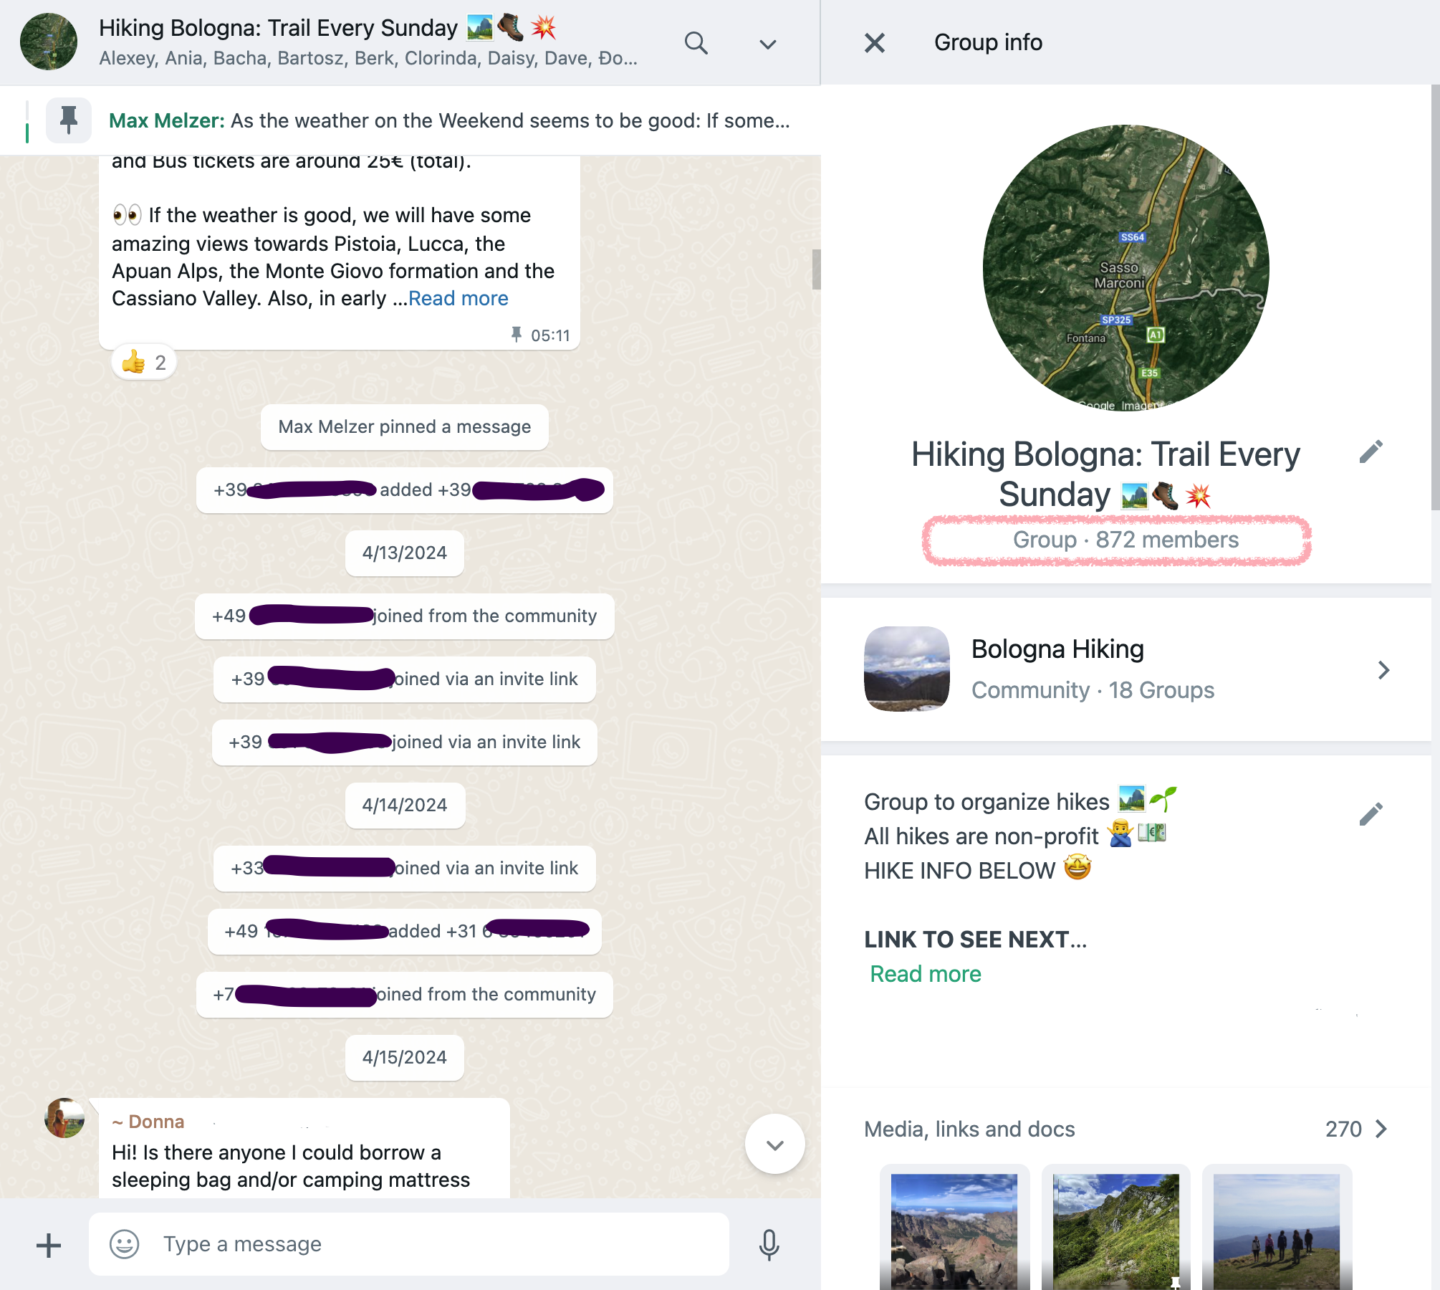The height and width of the screenshot is (1290, 1440).
Task: Click the Max Melzer pinned a message notice
Action: pos(405,427)
